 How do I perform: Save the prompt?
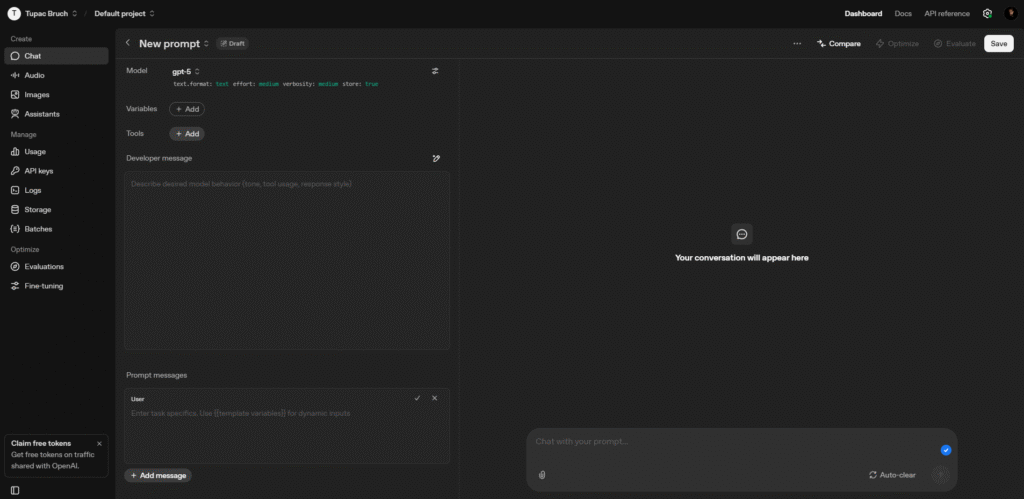(x=999, y=44)
